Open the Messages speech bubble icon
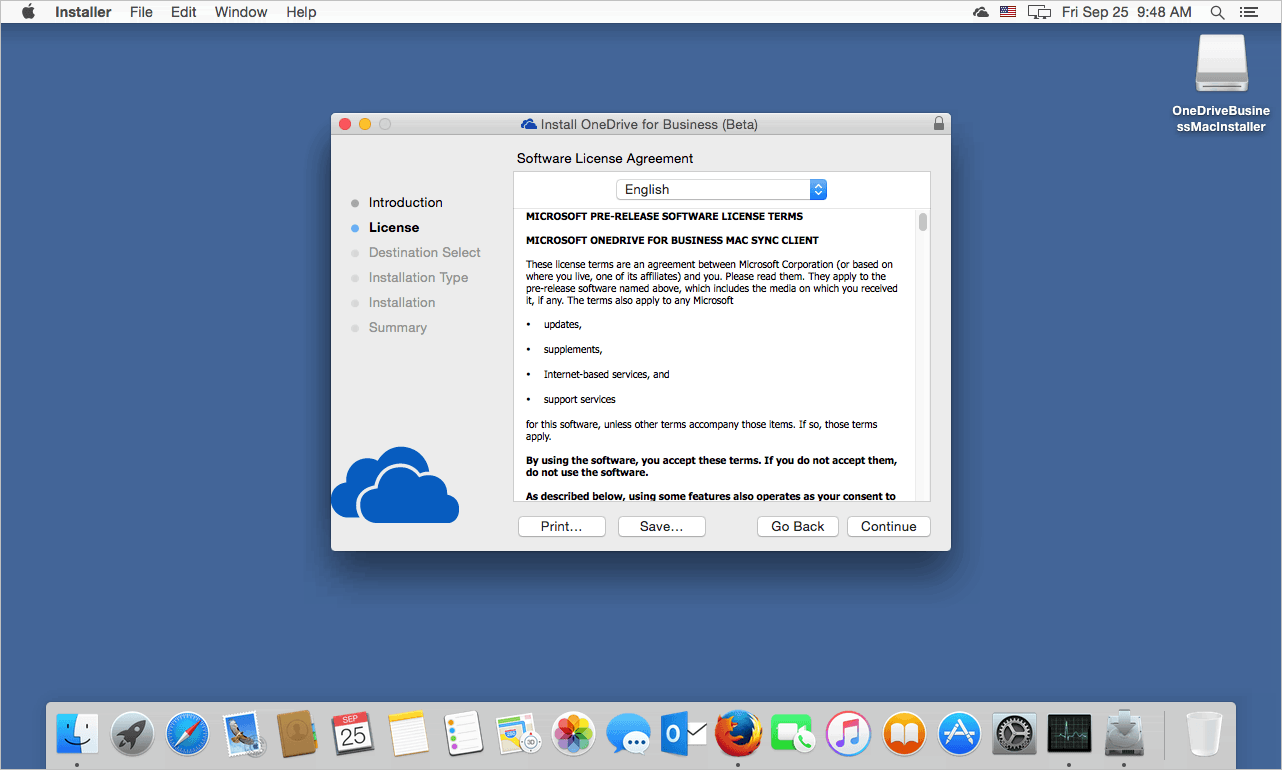 pos(629,735)
